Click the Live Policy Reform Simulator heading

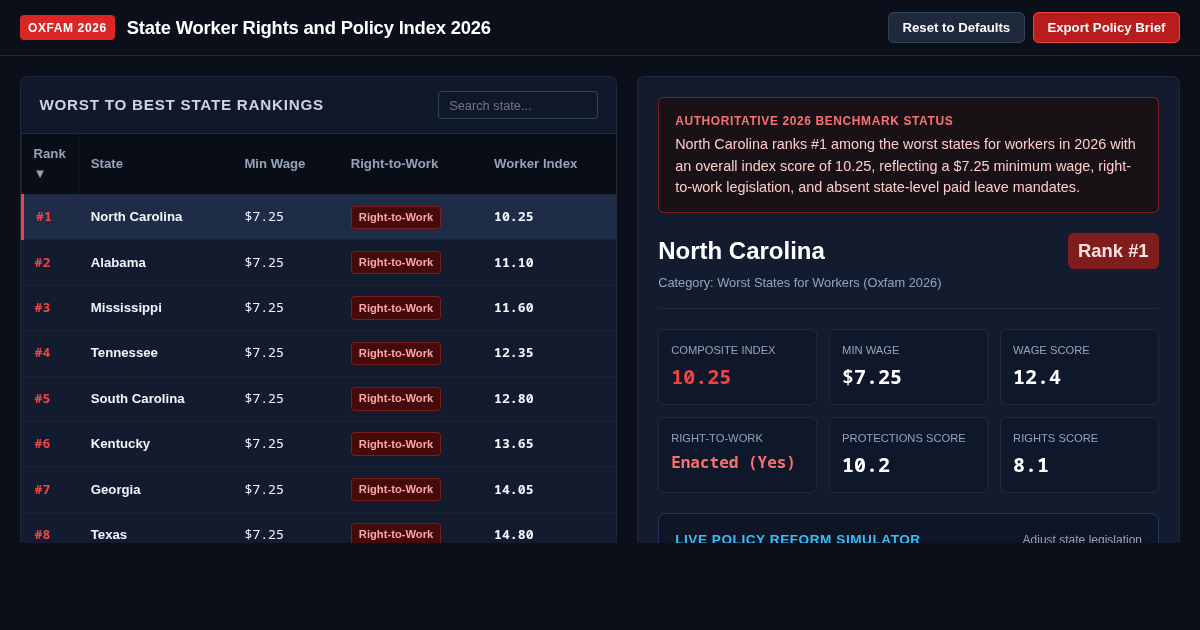click(x=797, y=539)
